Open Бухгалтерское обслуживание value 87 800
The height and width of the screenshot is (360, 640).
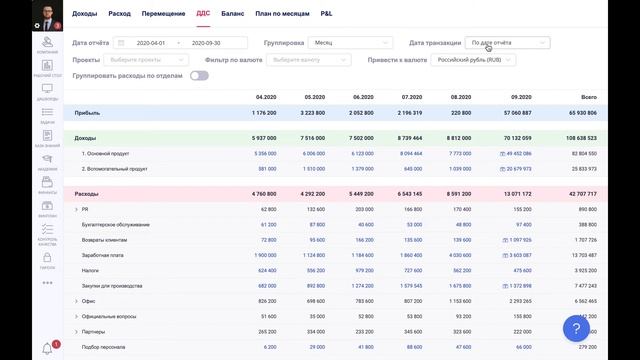[317, 224]
